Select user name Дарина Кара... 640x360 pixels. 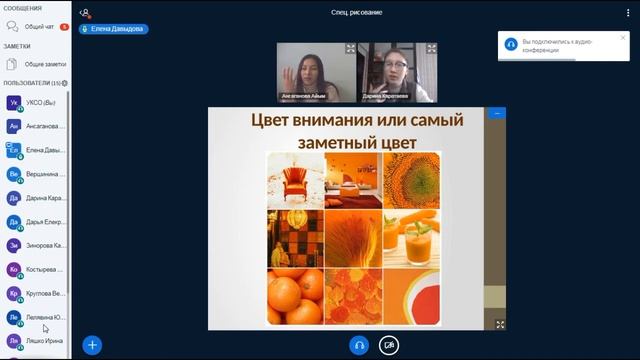pyautogui.click(x=45, y=198)
